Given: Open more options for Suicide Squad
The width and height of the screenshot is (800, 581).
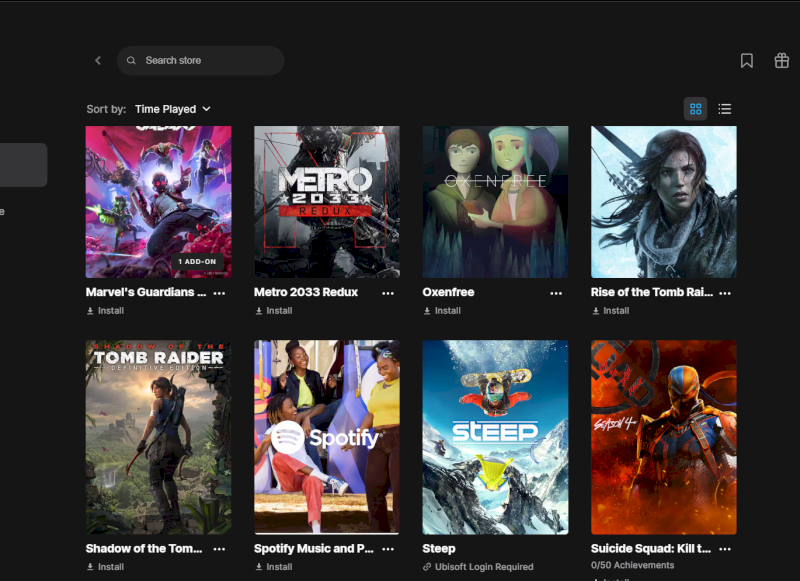Looking at the screenshot, I should (724, 549).
